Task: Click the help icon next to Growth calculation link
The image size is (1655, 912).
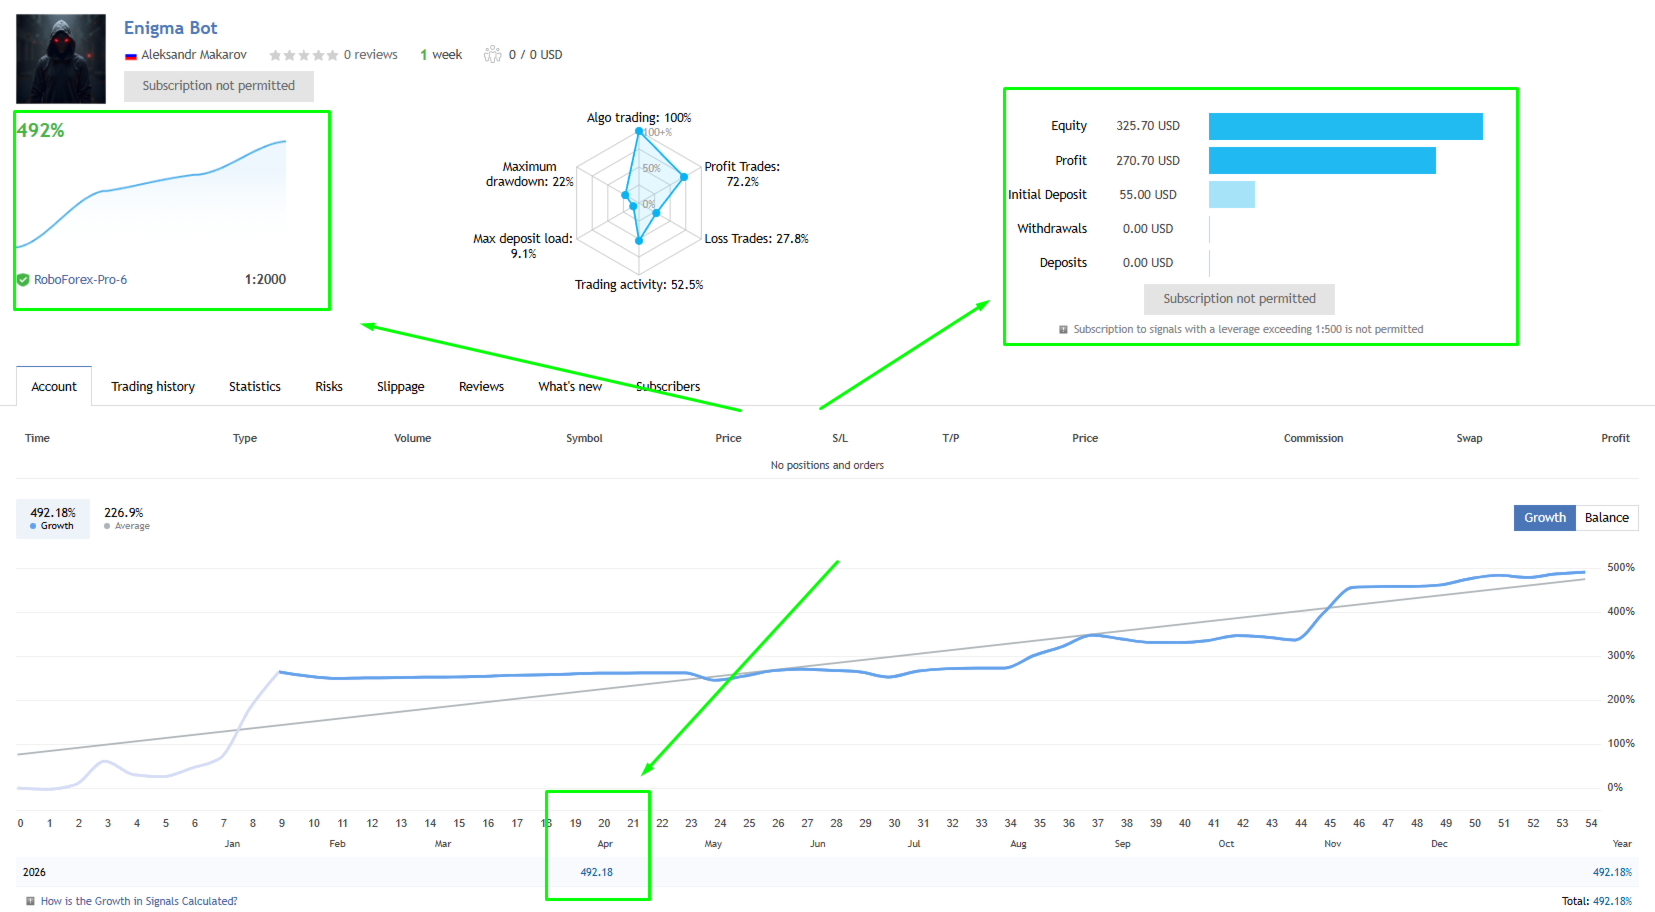Action: point(30,901)
